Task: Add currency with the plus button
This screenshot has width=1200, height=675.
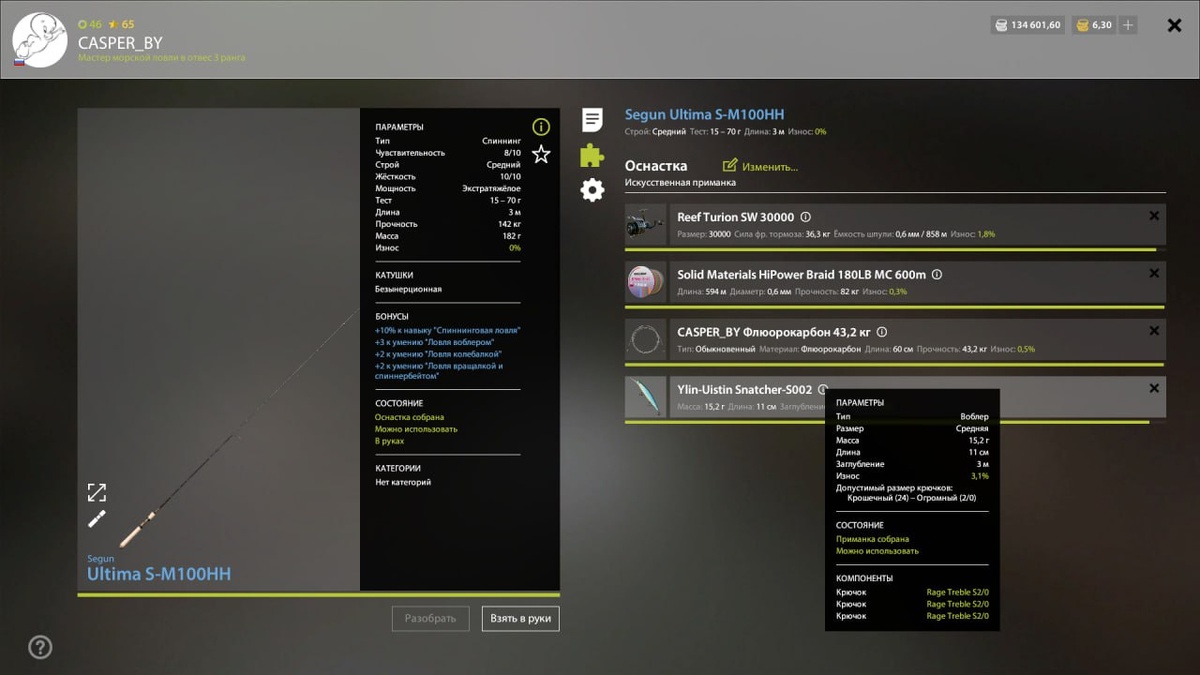Action: 1128,25
